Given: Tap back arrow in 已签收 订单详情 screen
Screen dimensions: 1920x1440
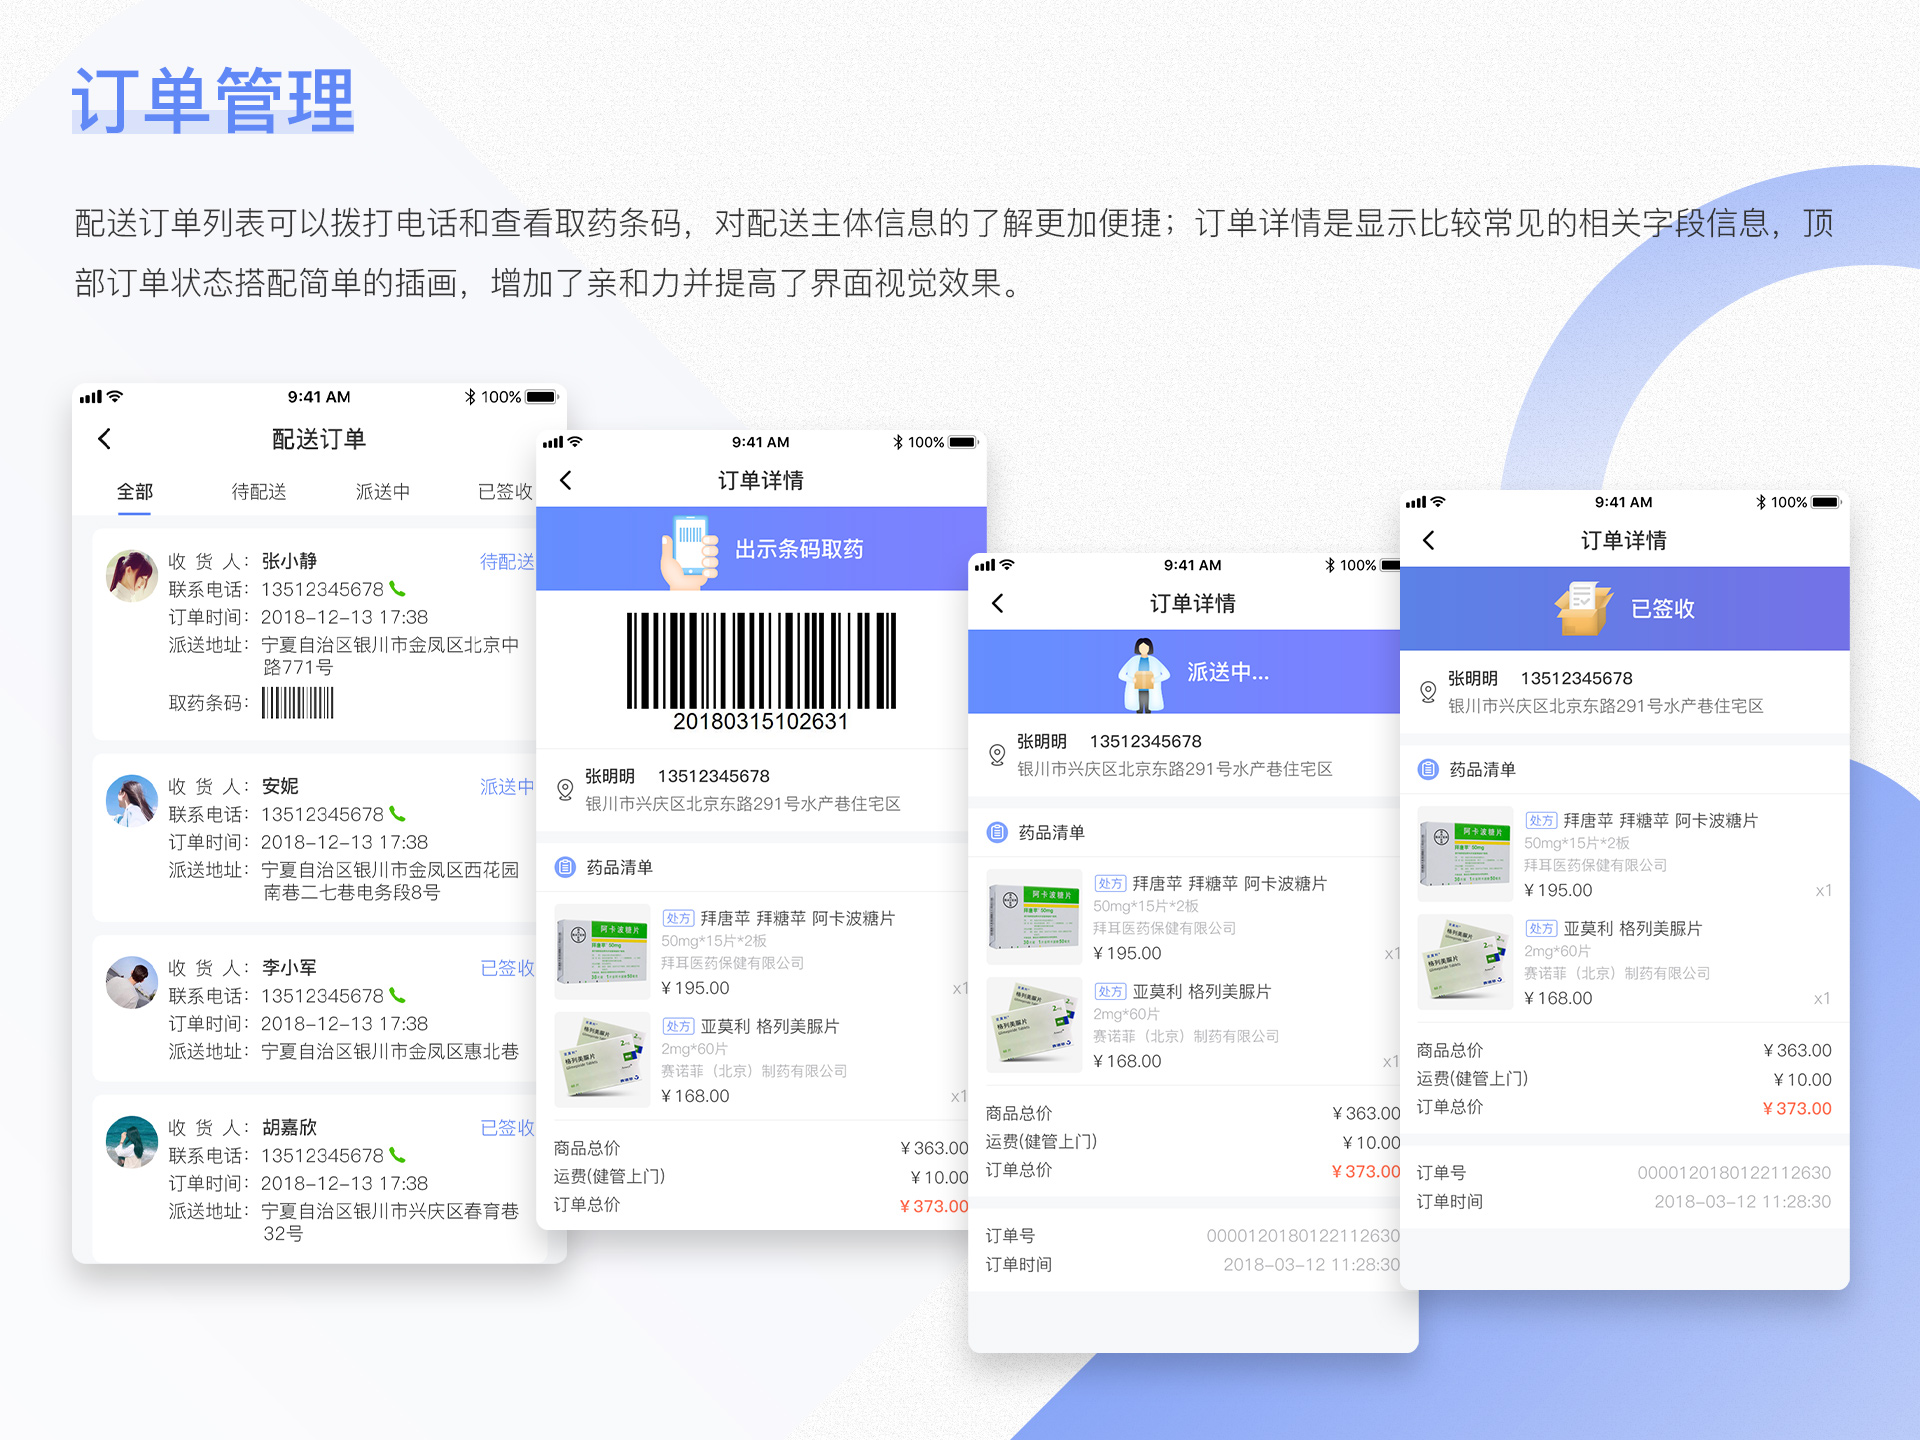Looking at the screenshot, I should click(1428, 540).
